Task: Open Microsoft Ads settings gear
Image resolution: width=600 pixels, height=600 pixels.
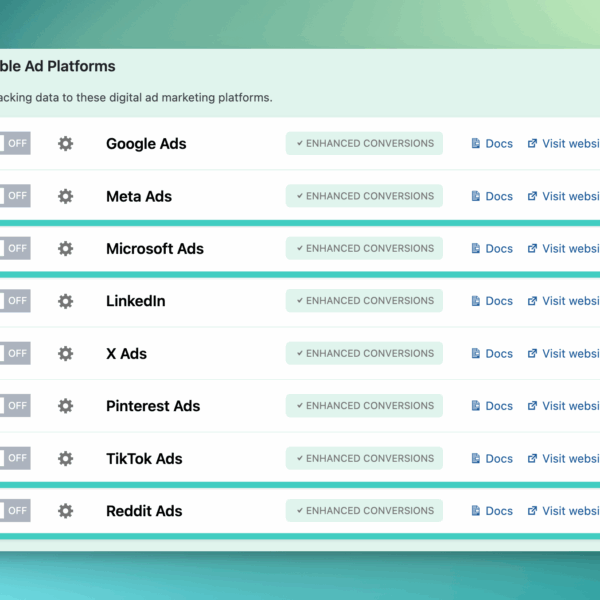Action: (x=65, y=249)
